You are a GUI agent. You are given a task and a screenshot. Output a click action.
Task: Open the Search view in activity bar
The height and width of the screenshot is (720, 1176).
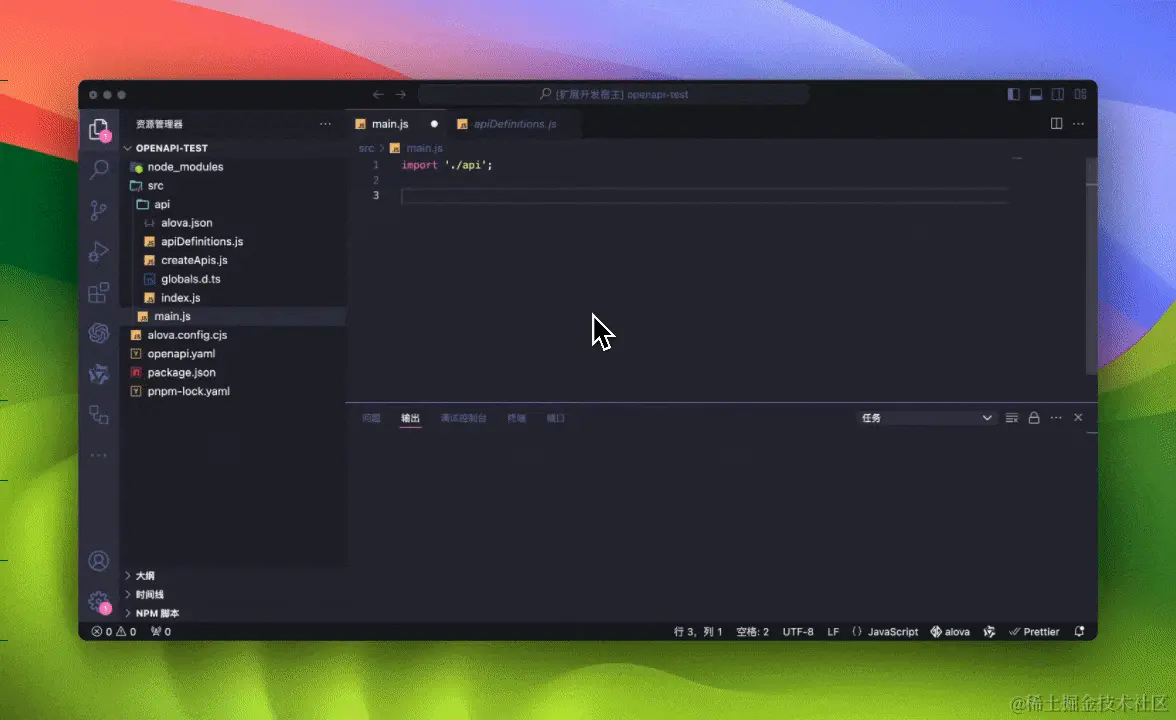click(x=98, y=170)
